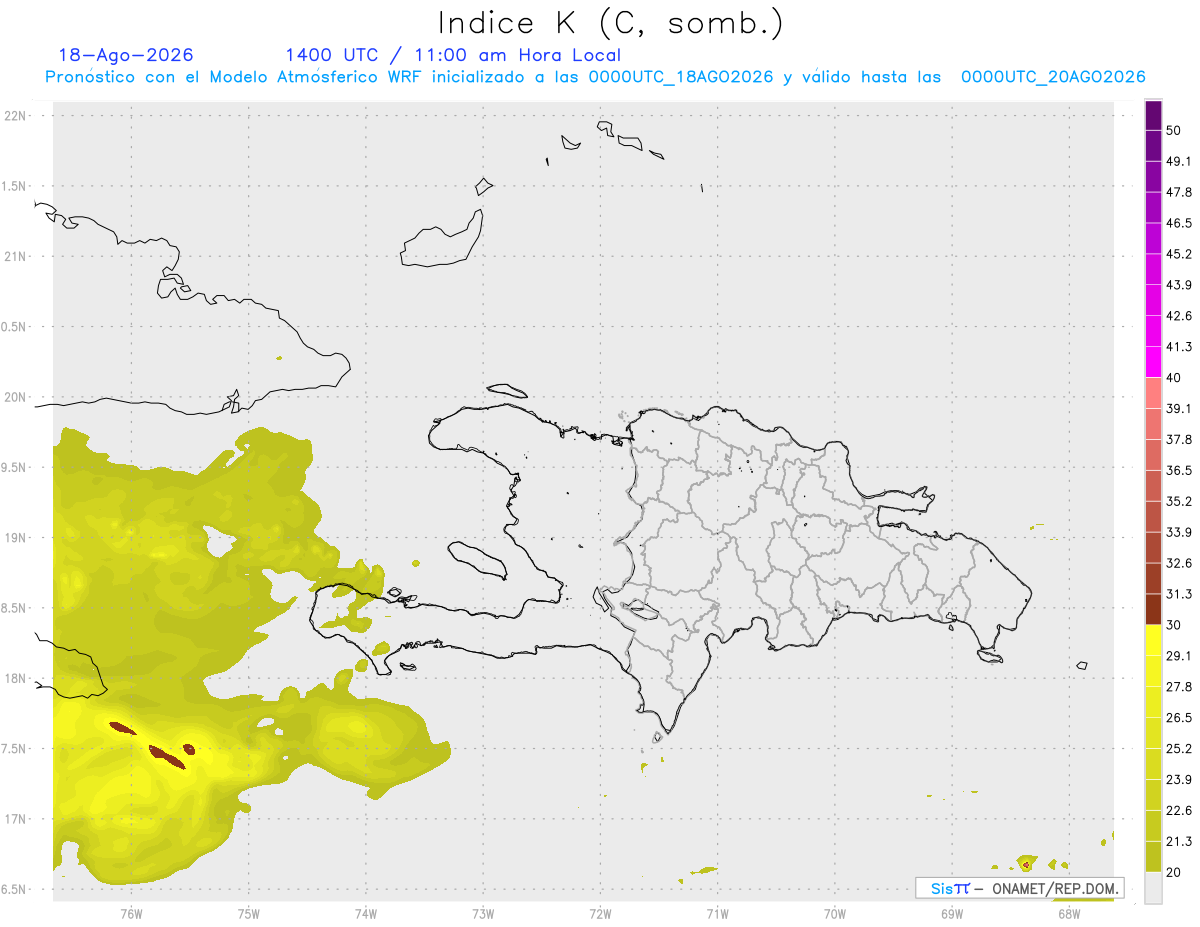The width and height of the screenshot is (1200, 927).
Task: Click the olive swatch between 20 and 21.3
Action: coord(1154,857)
